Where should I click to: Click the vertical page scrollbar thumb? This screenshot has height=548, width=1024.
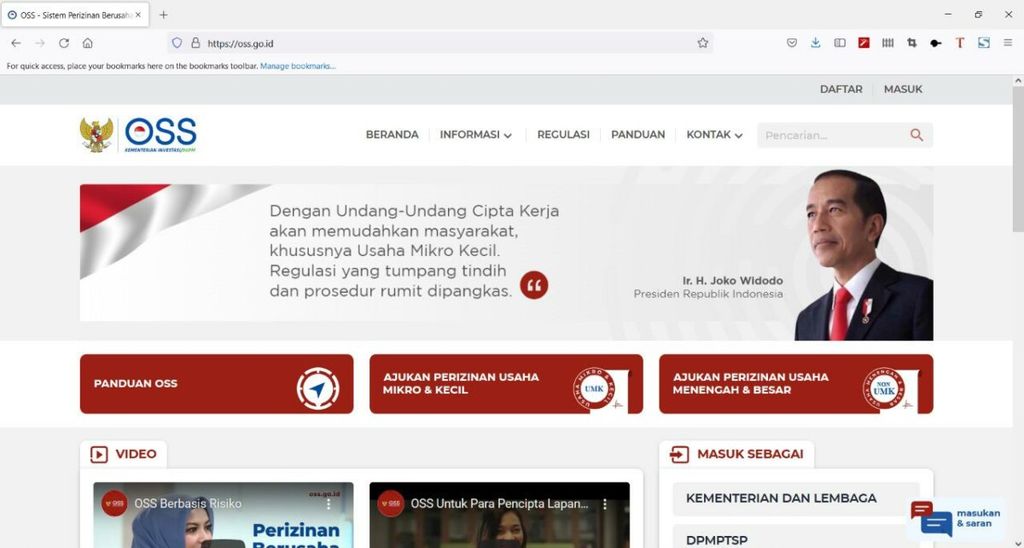tap(1018, 159)
